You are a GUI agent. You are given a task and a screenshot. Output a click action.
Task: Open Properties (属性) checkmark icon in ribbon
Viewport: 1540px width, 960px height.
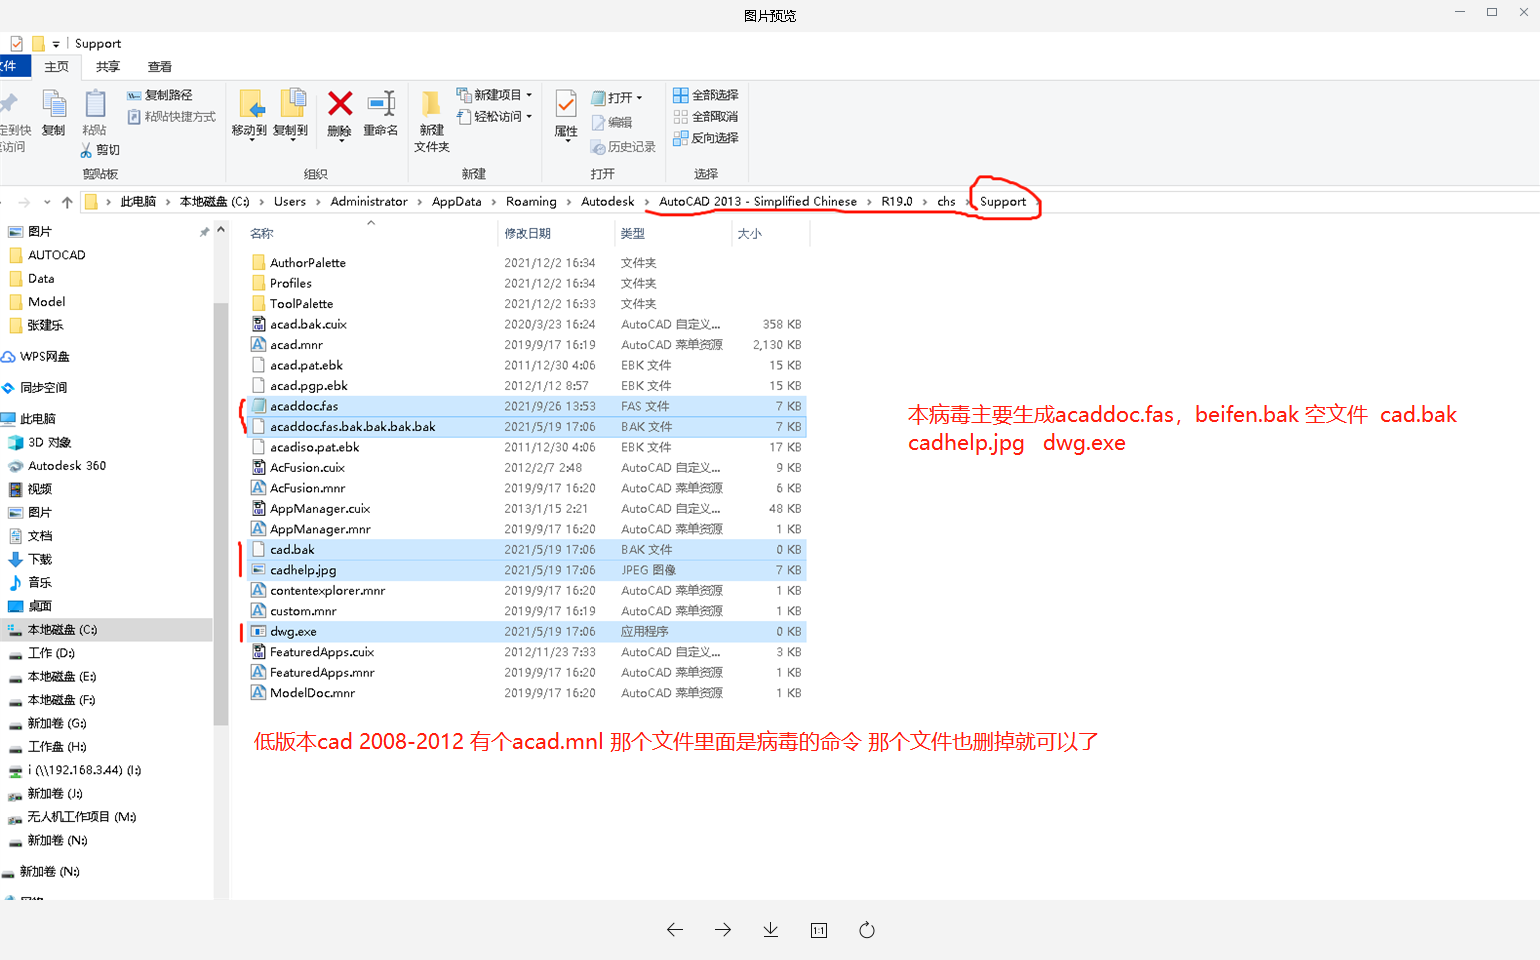(x=566, y=104)
